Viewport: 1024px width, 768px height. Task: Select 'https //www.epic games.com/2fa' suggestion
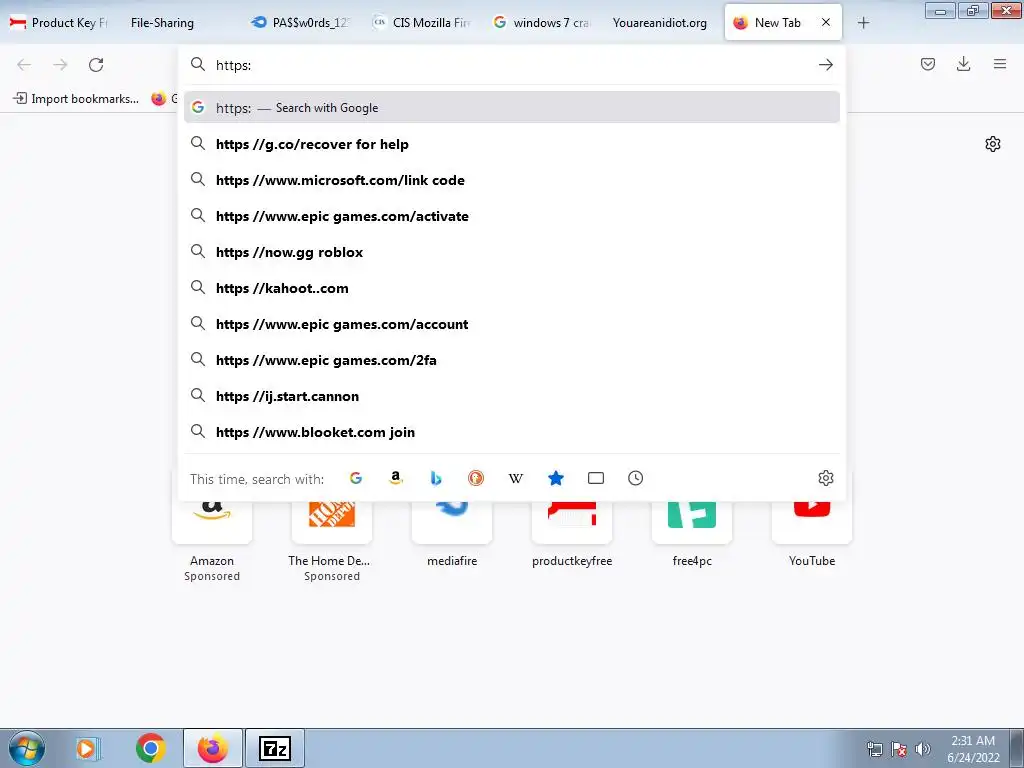coord(512,360)
